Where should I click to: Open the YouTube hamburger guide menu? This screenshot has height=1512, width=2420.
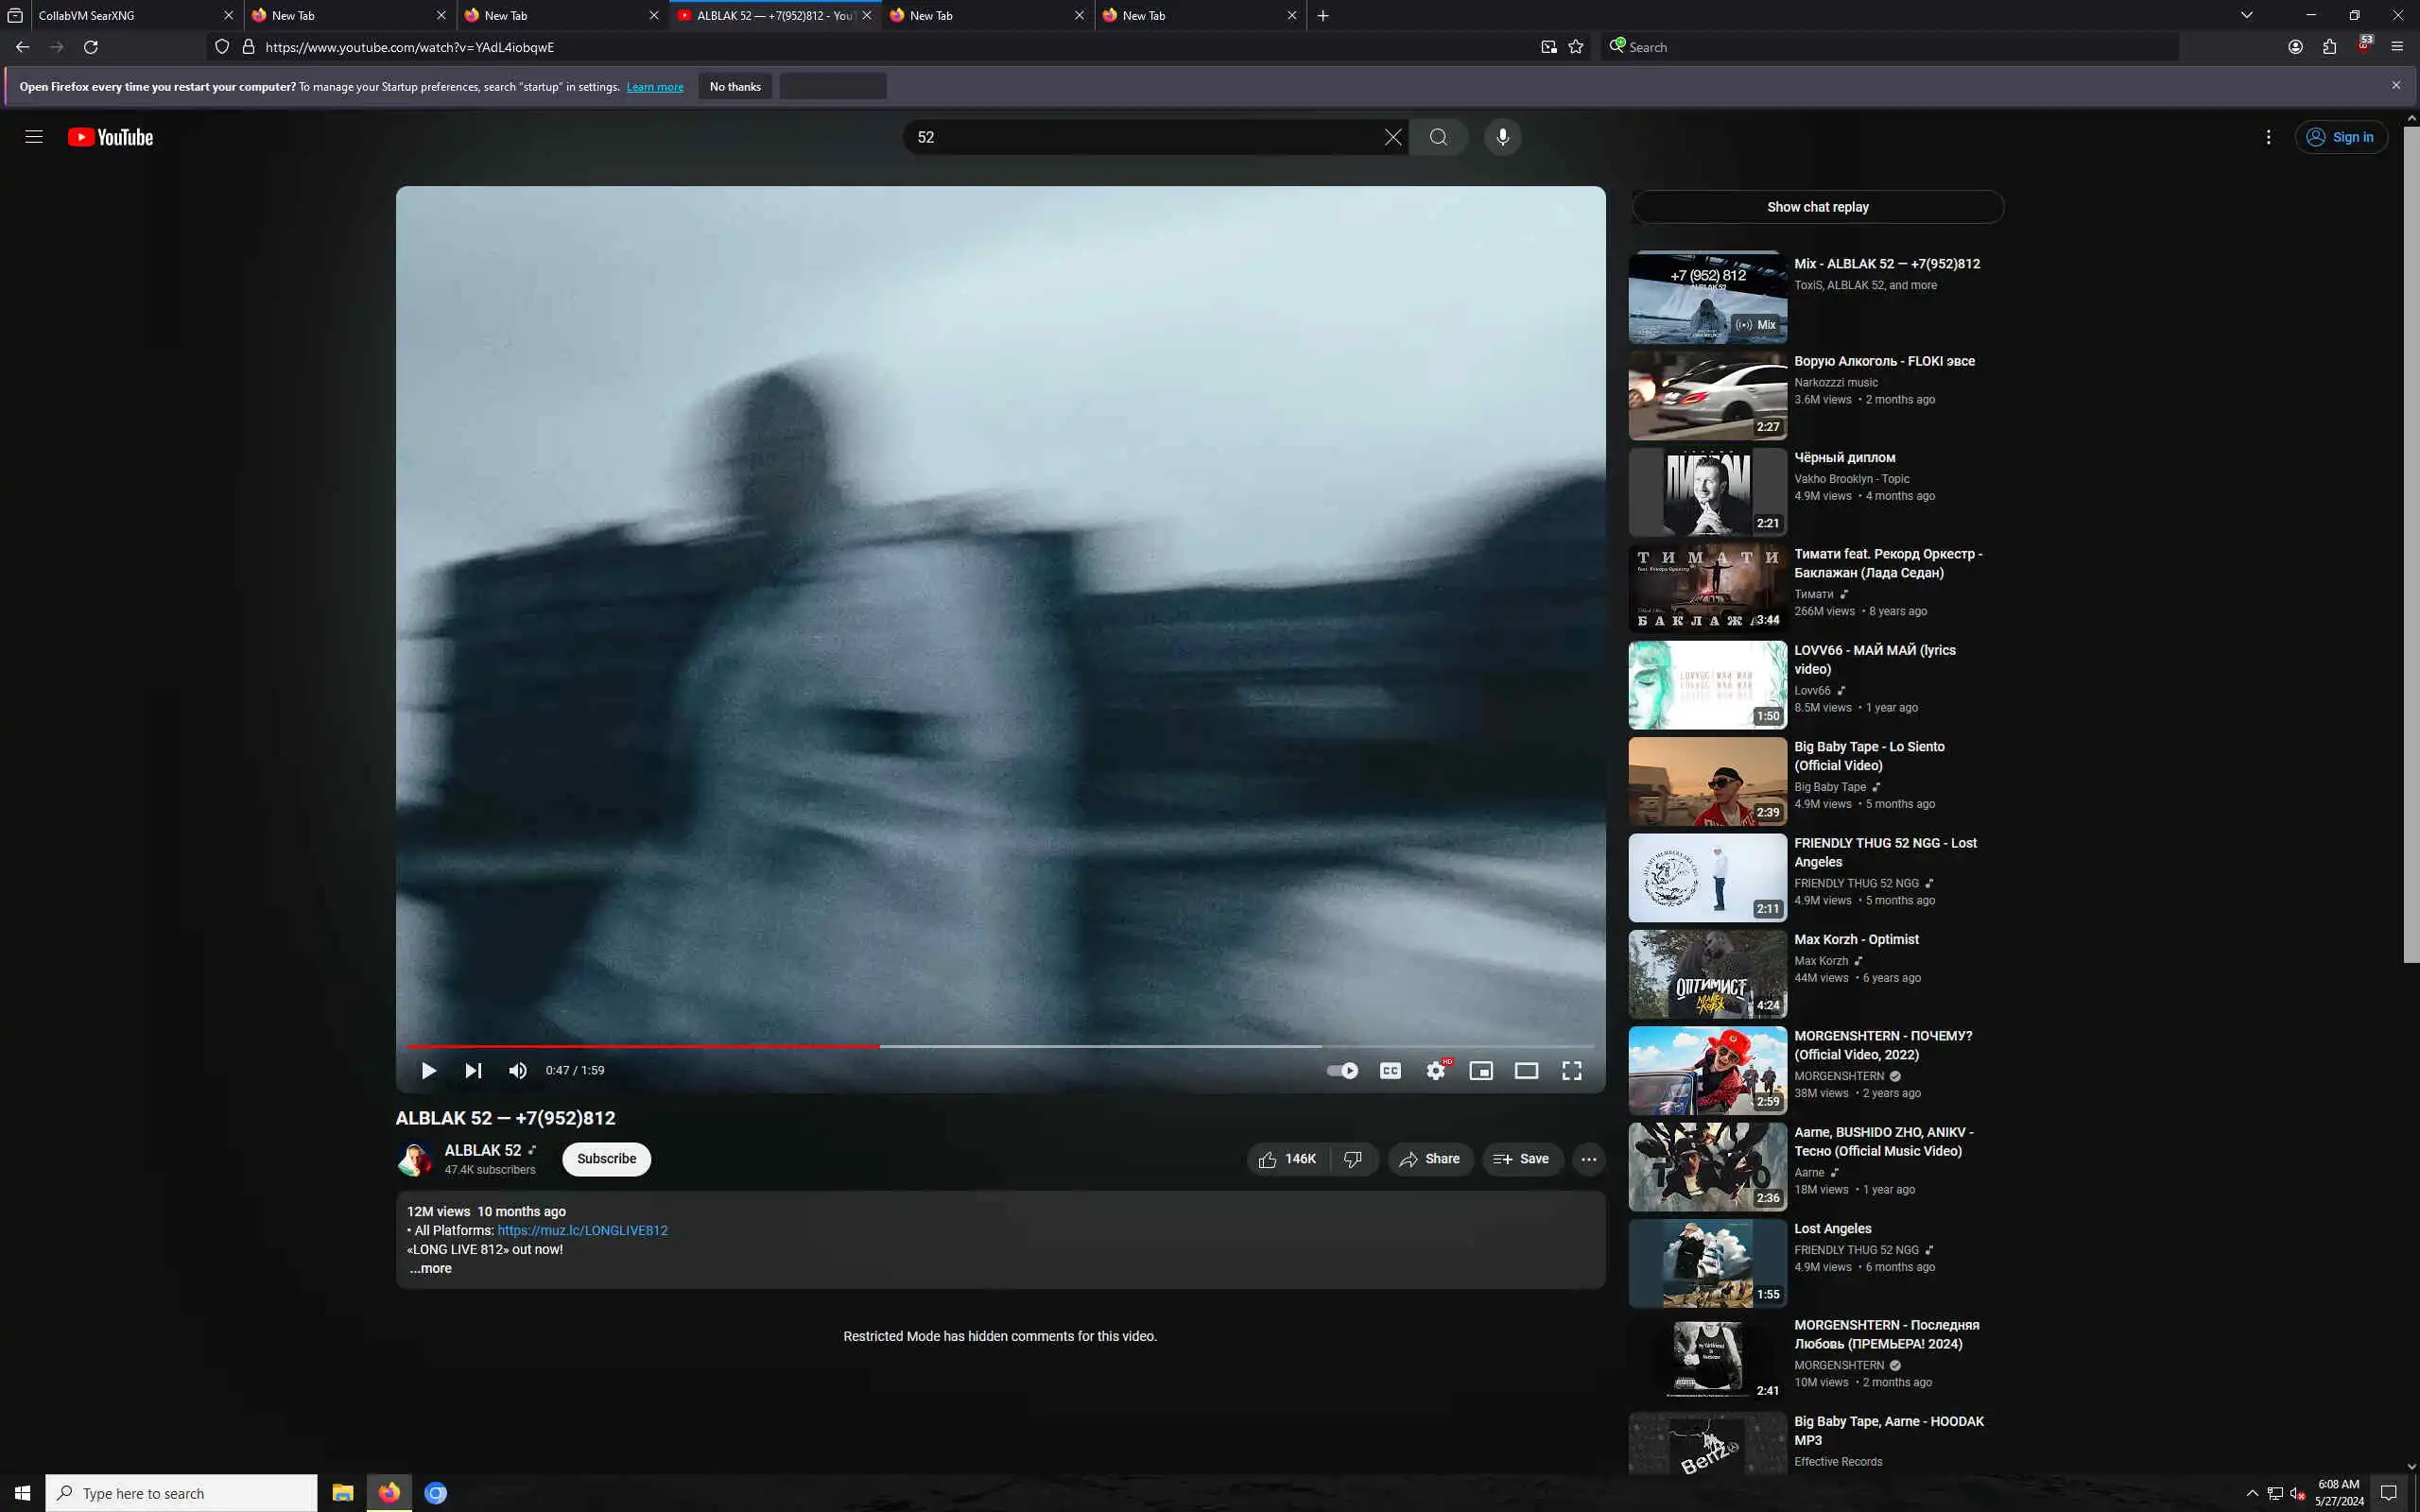[x=34, y=137]
